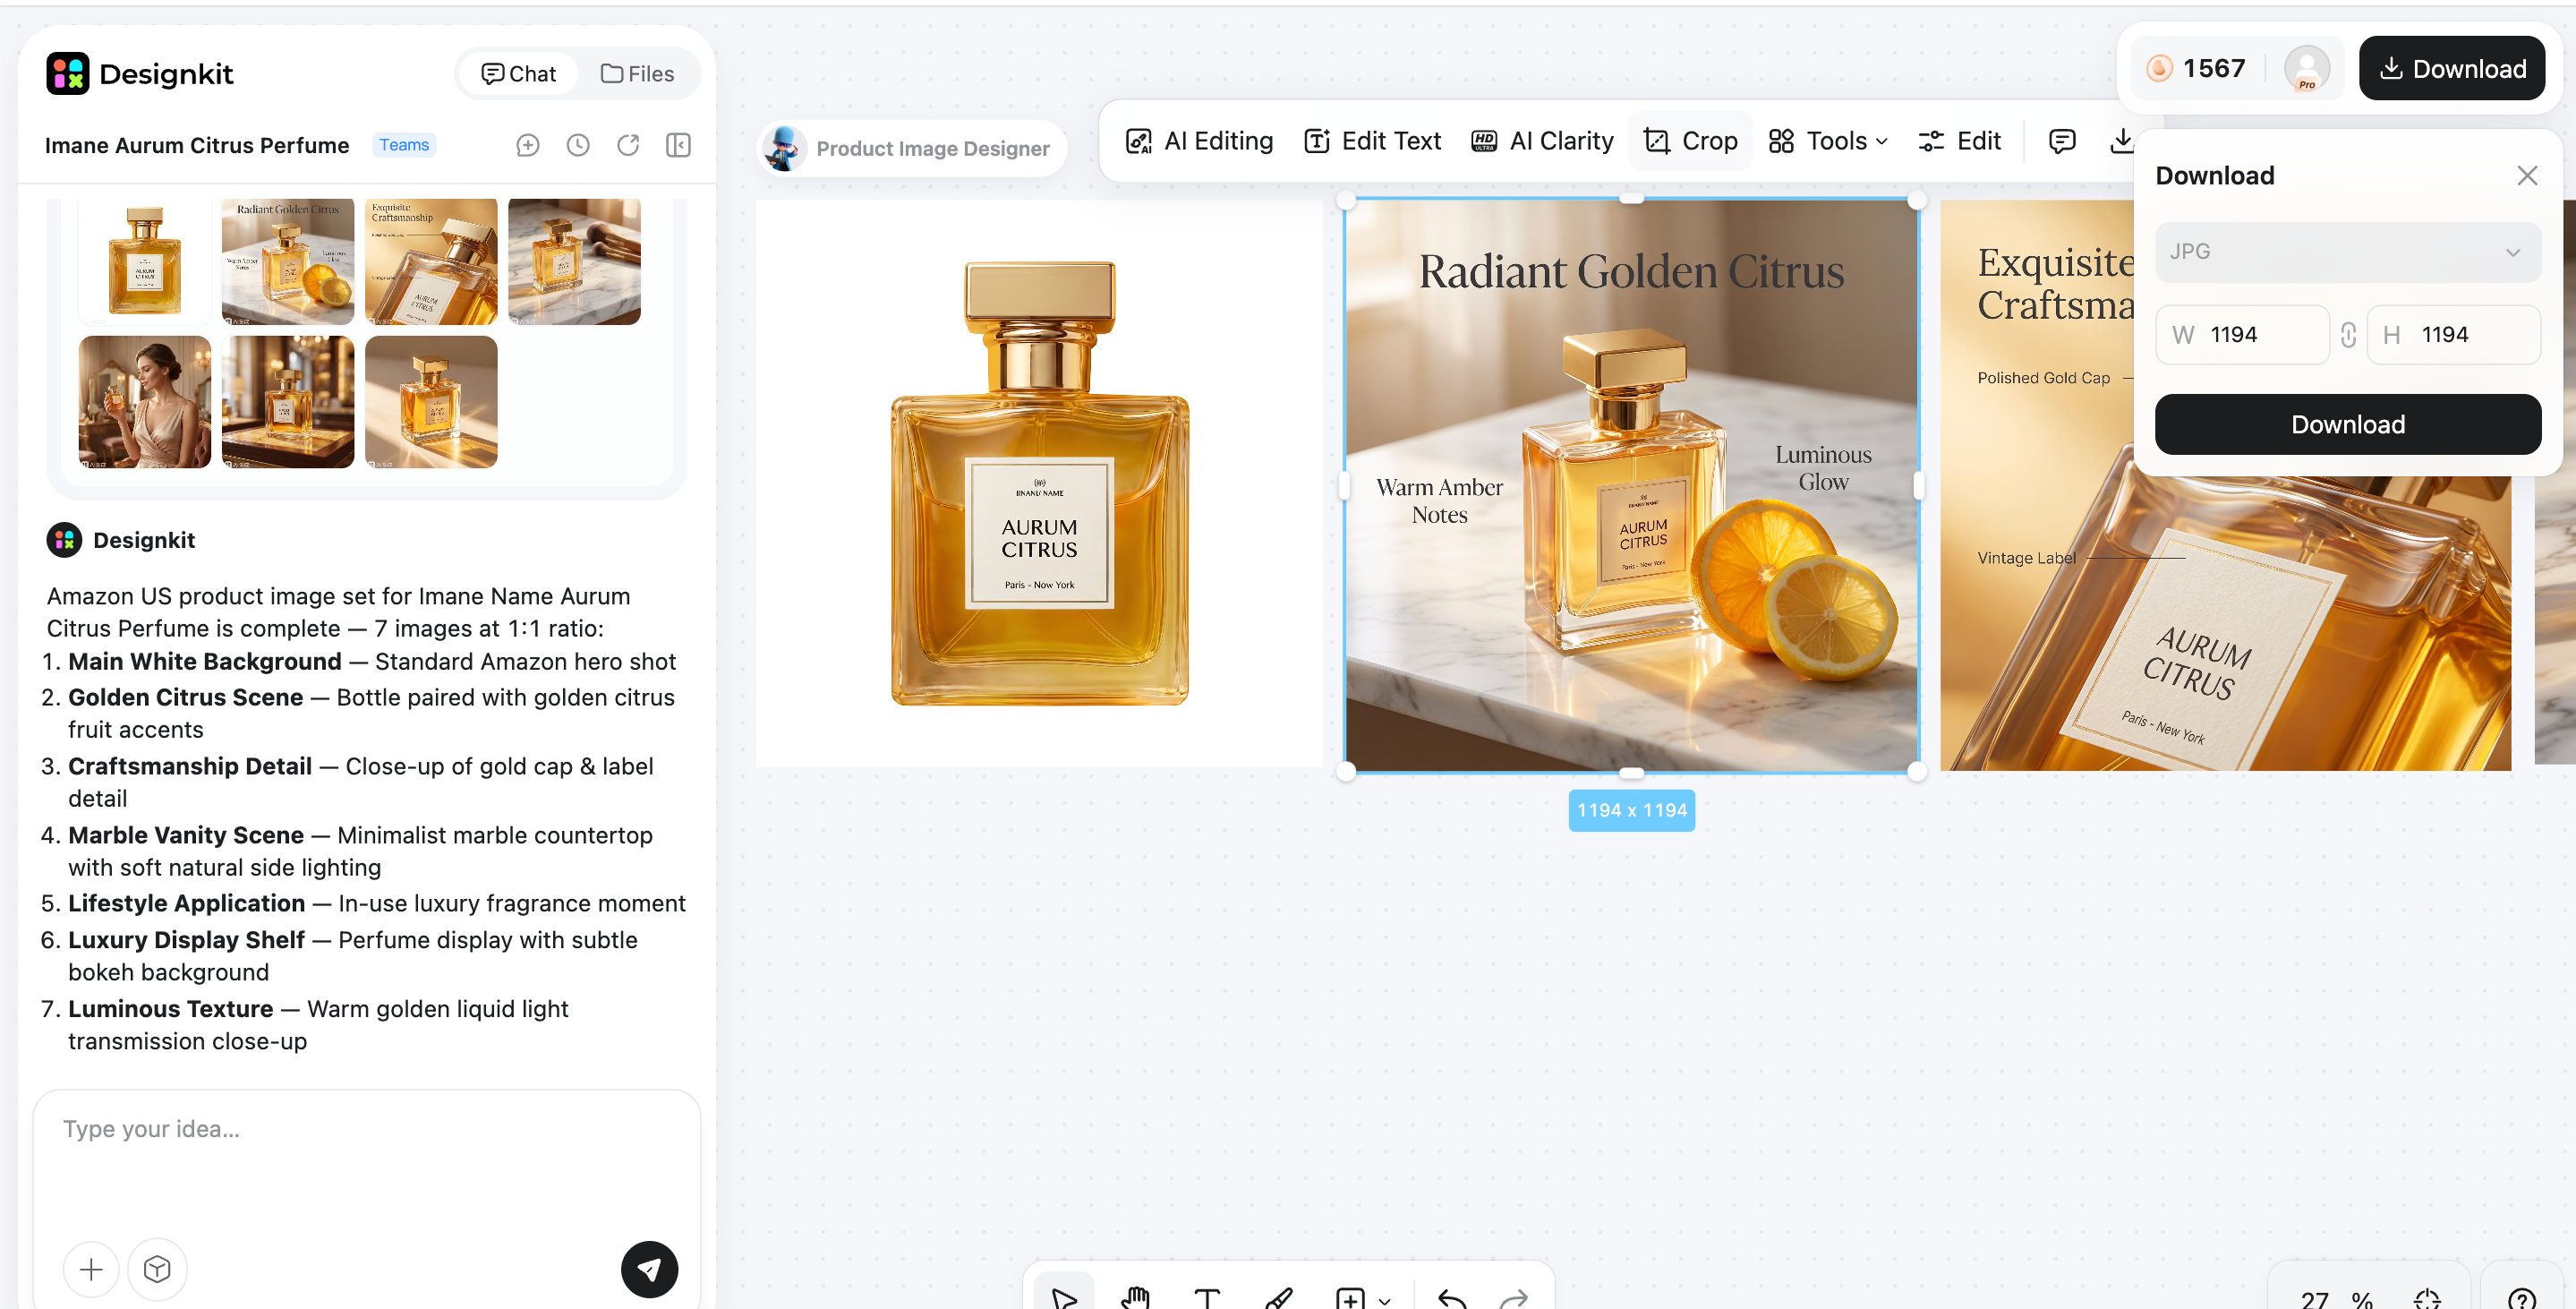This screenshot has width=2576, height=1309.
Task: Choose the brush tool
Action: tap(1278, 1297)
